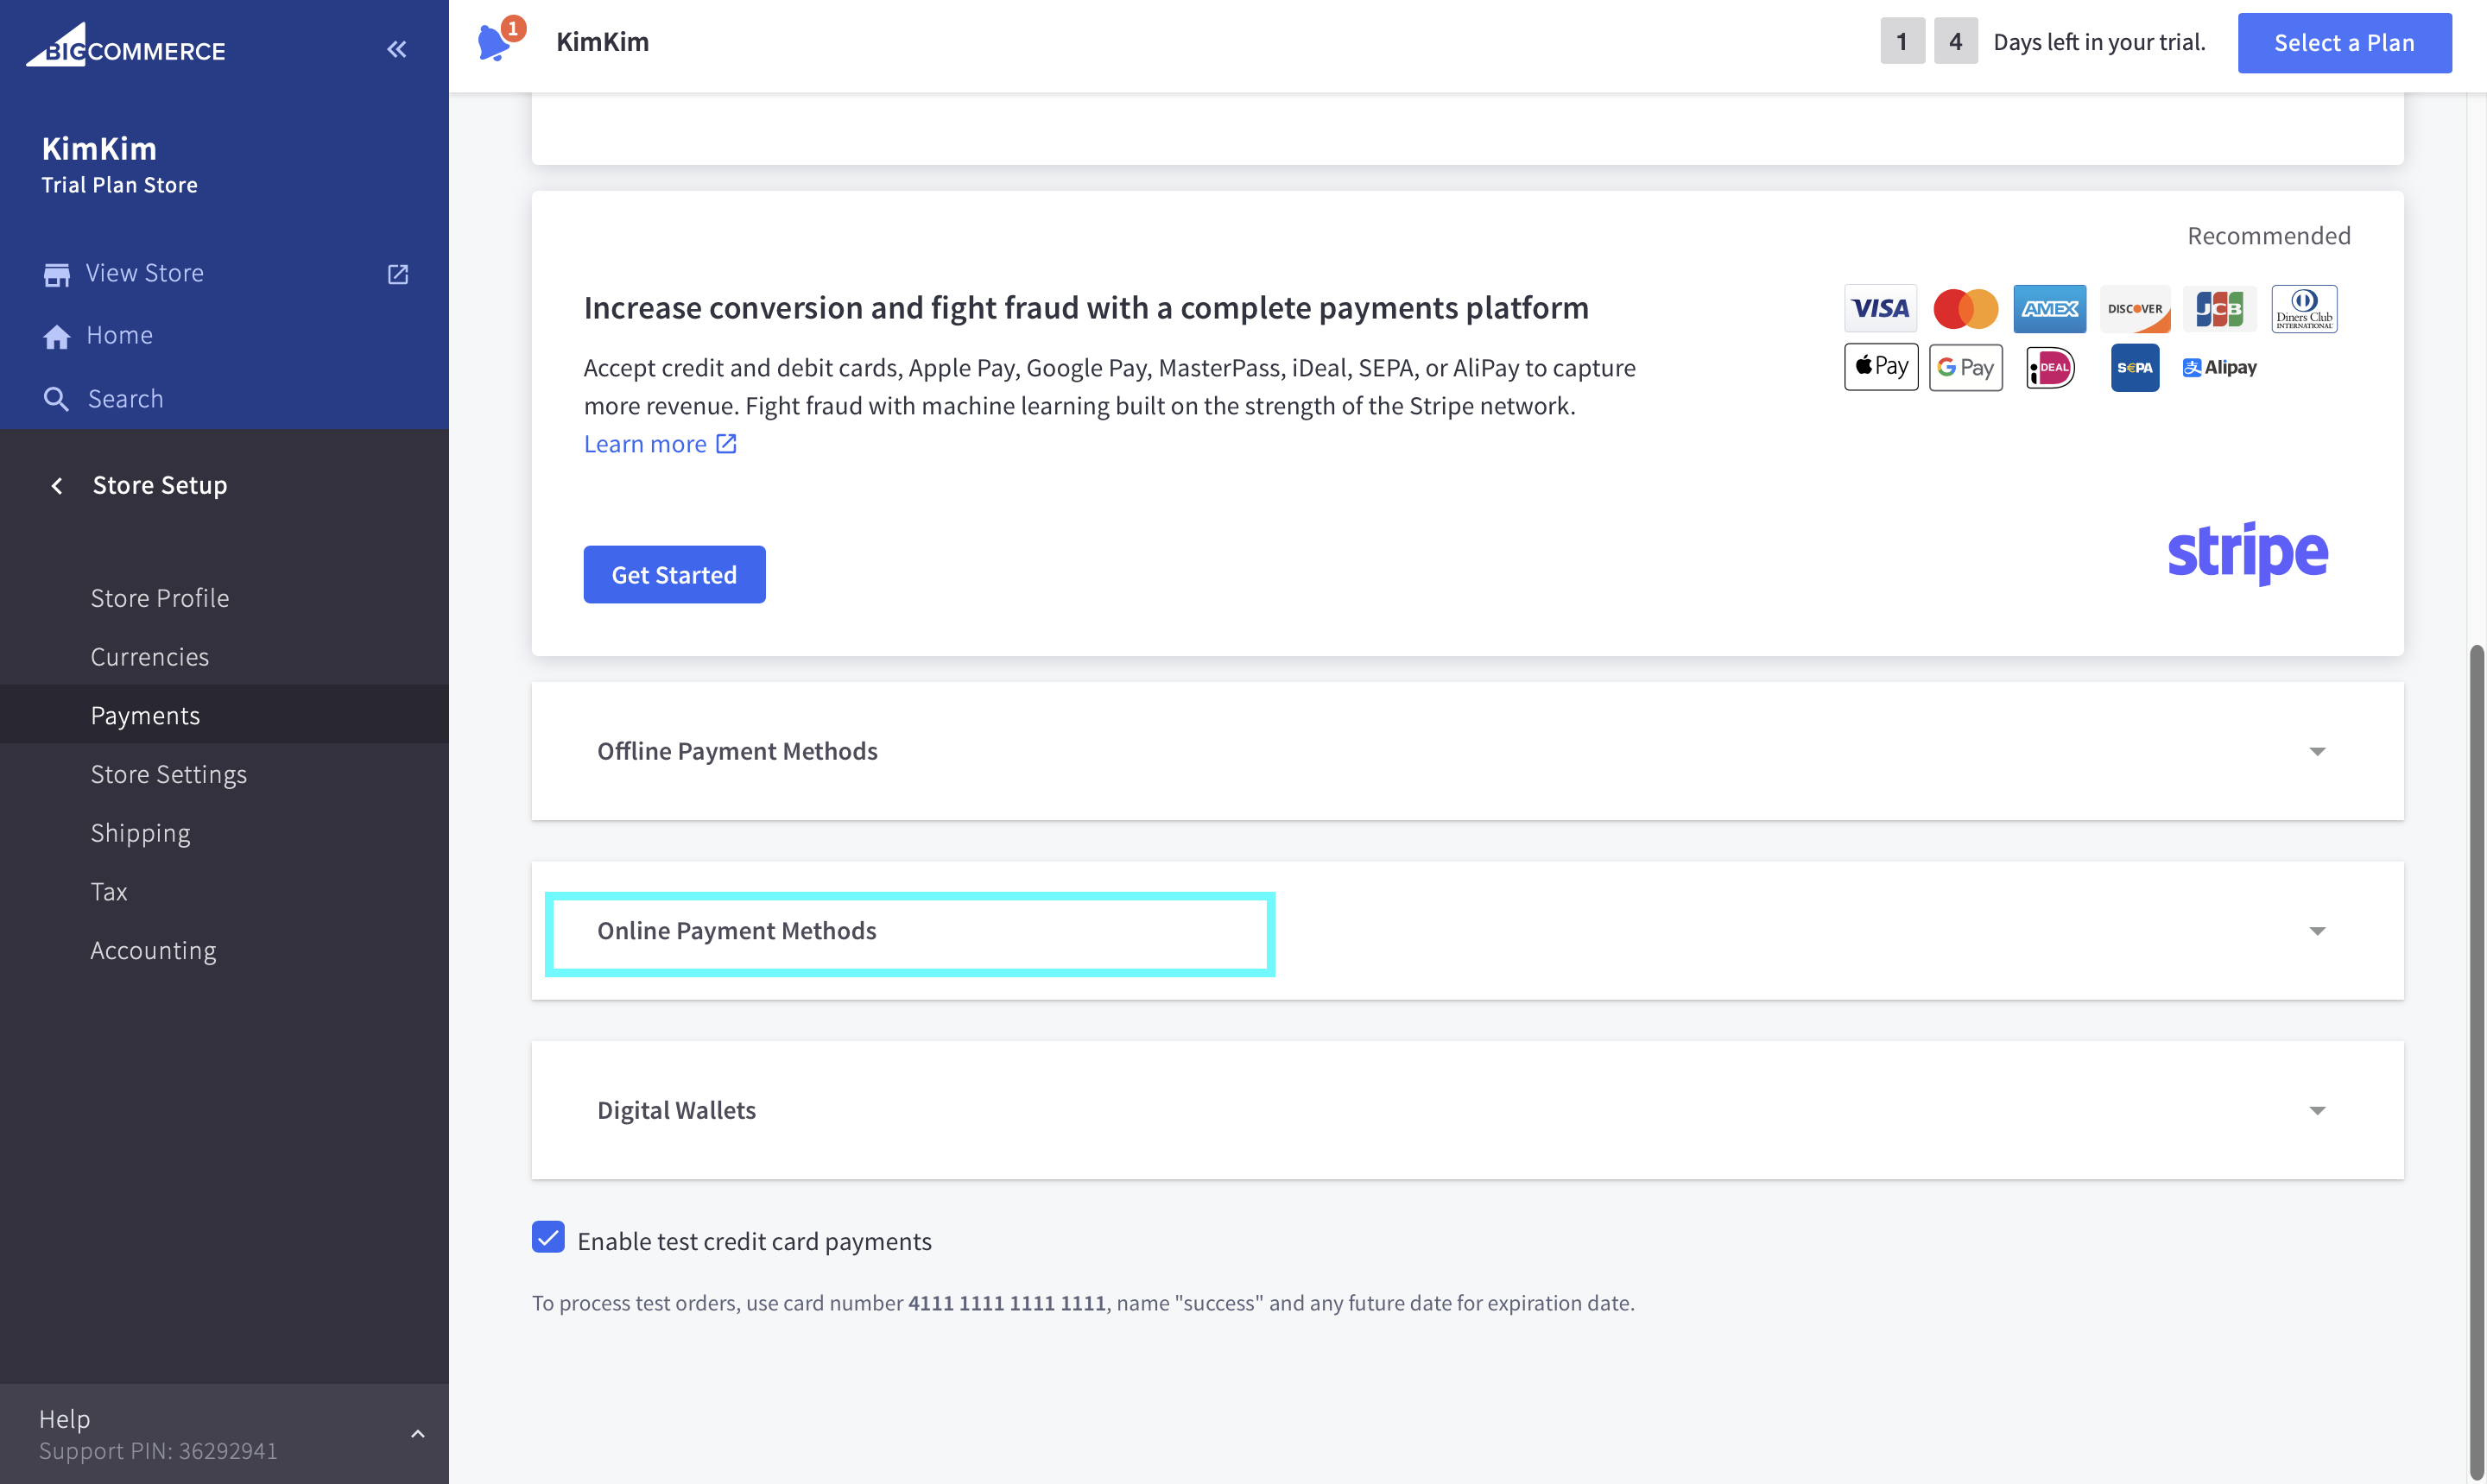Go back using Store Setup arrow

click(57, 486)
